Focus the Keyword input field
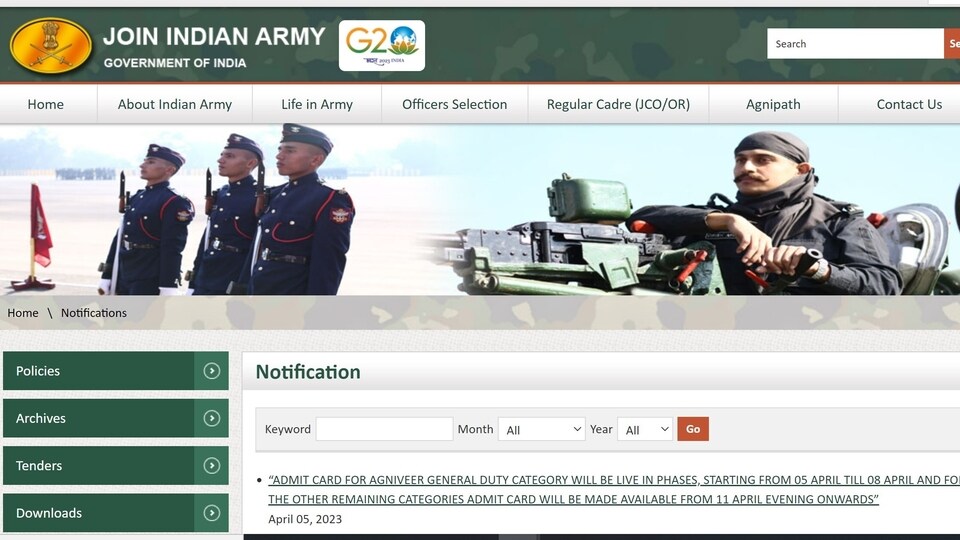The height and width of the screenshot is (540, 960). coord(384,429)
